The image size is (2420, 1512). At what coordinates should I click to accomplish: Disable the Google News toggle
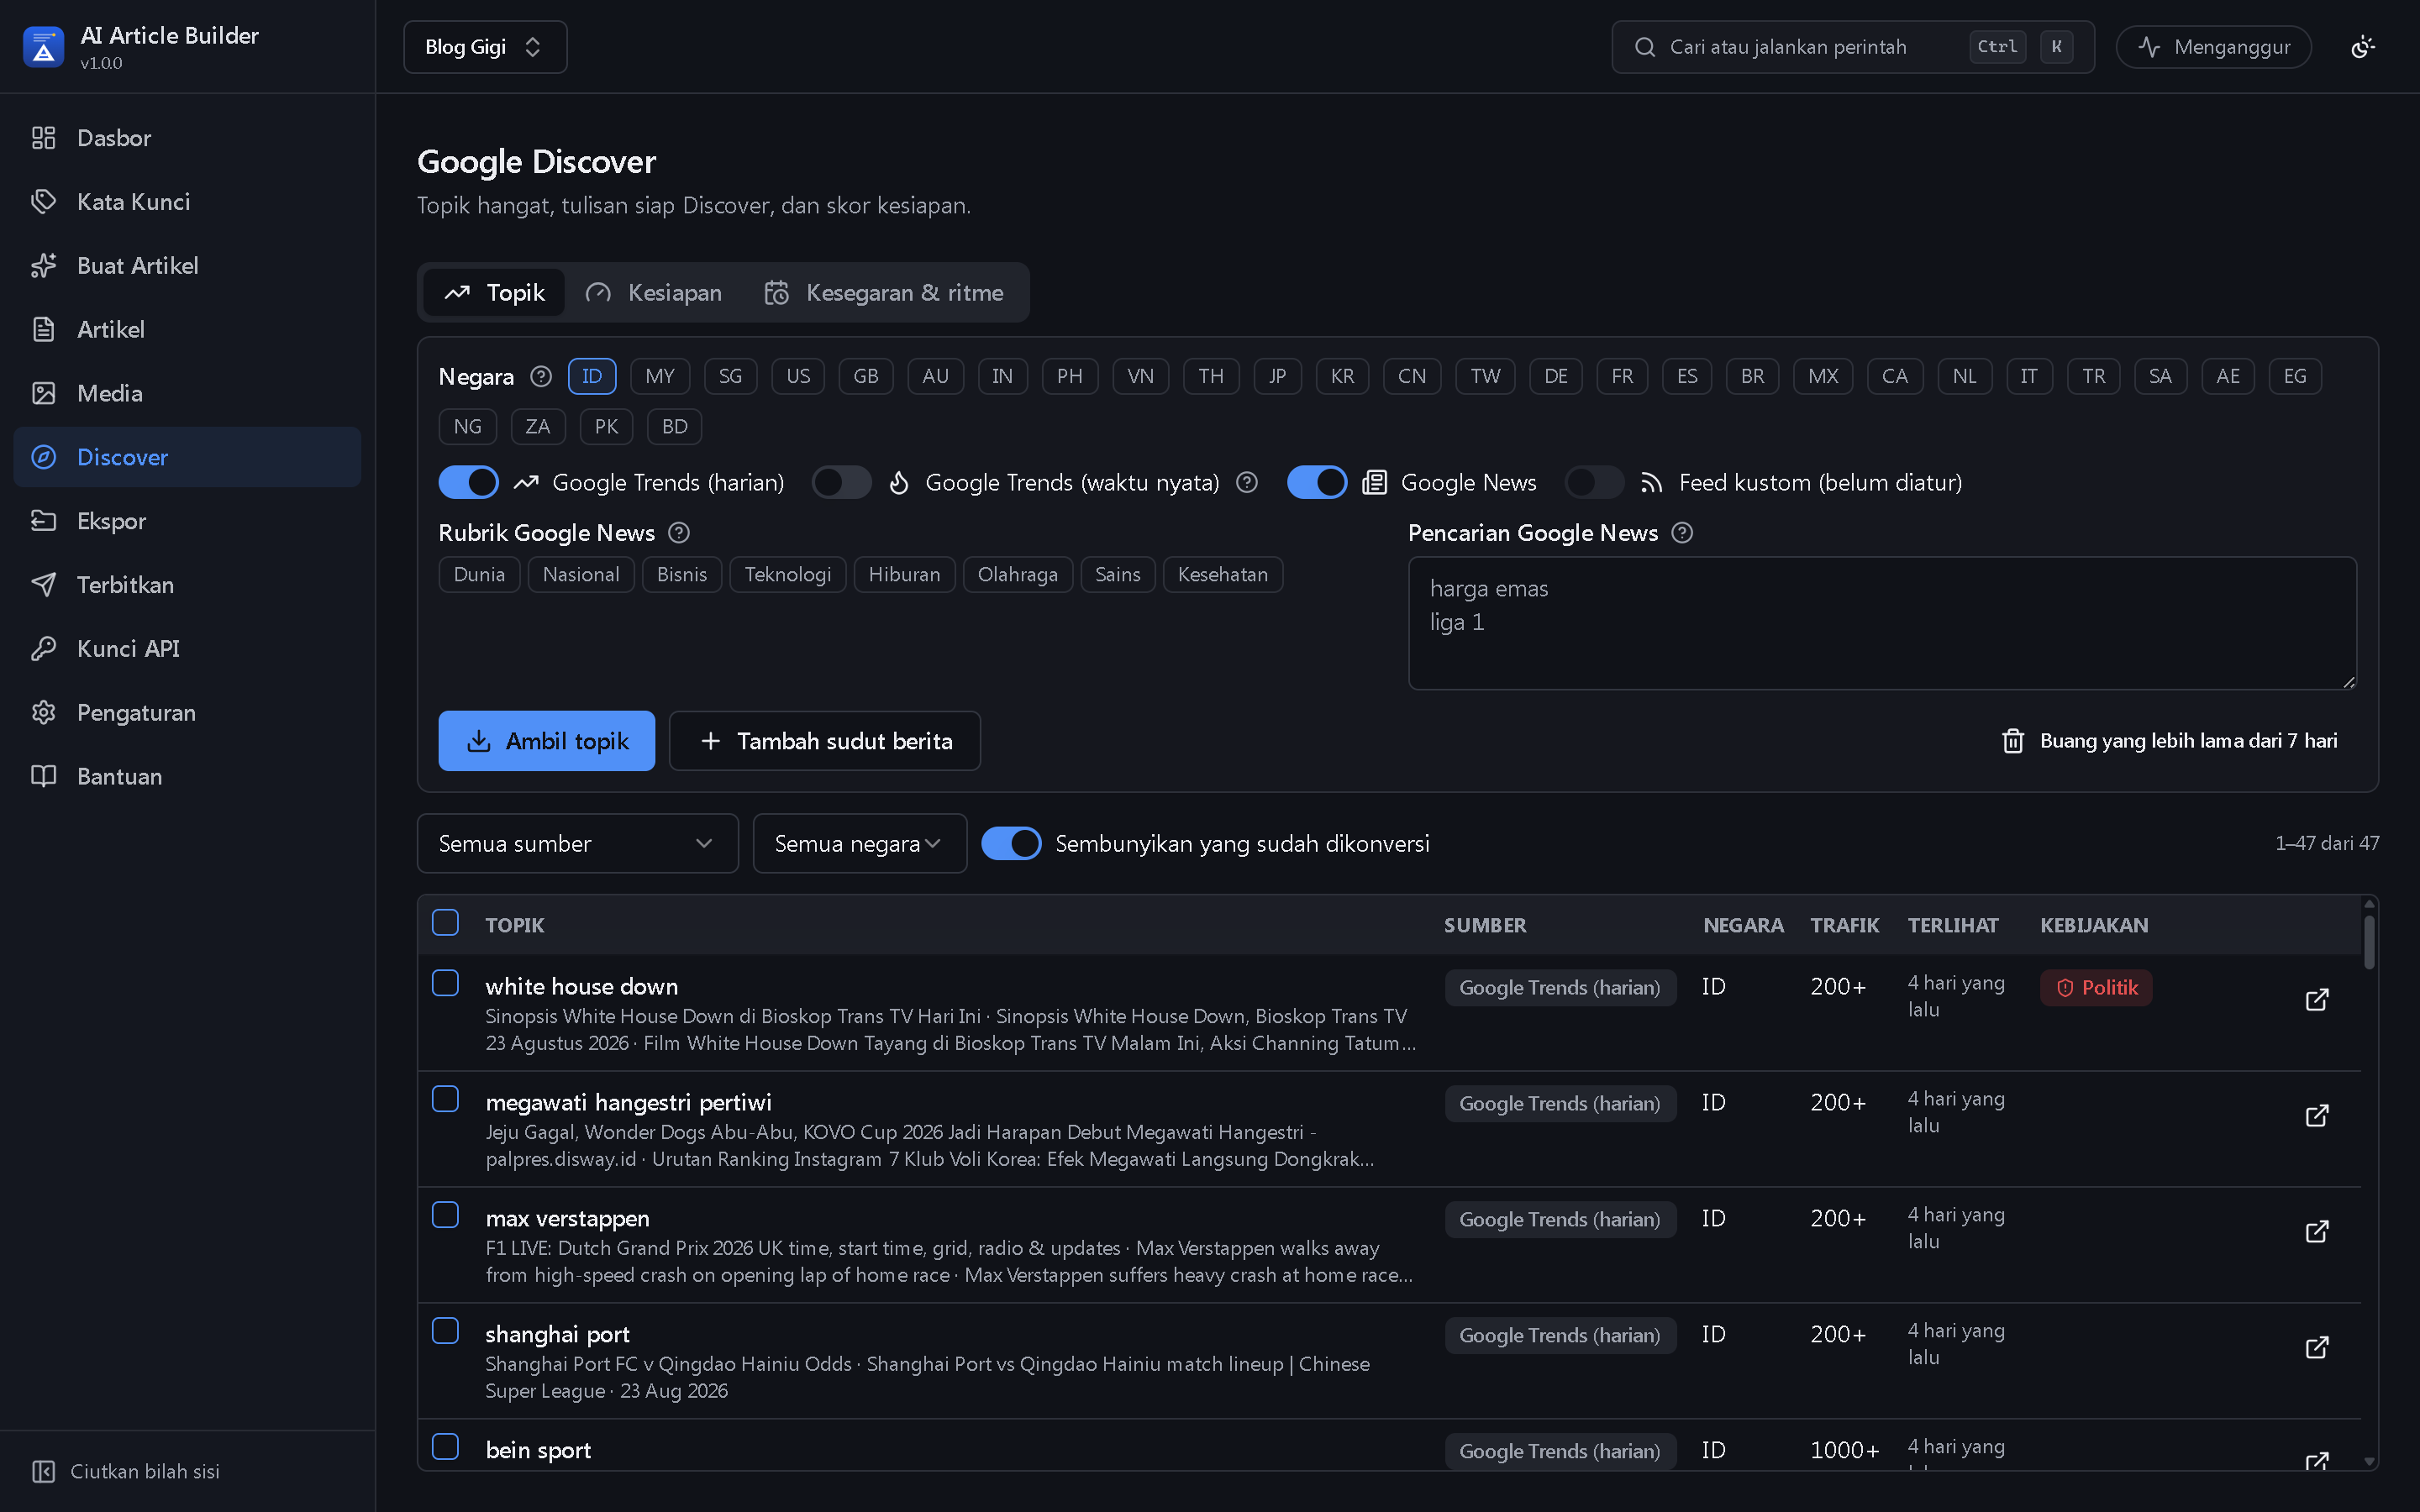1317,482
